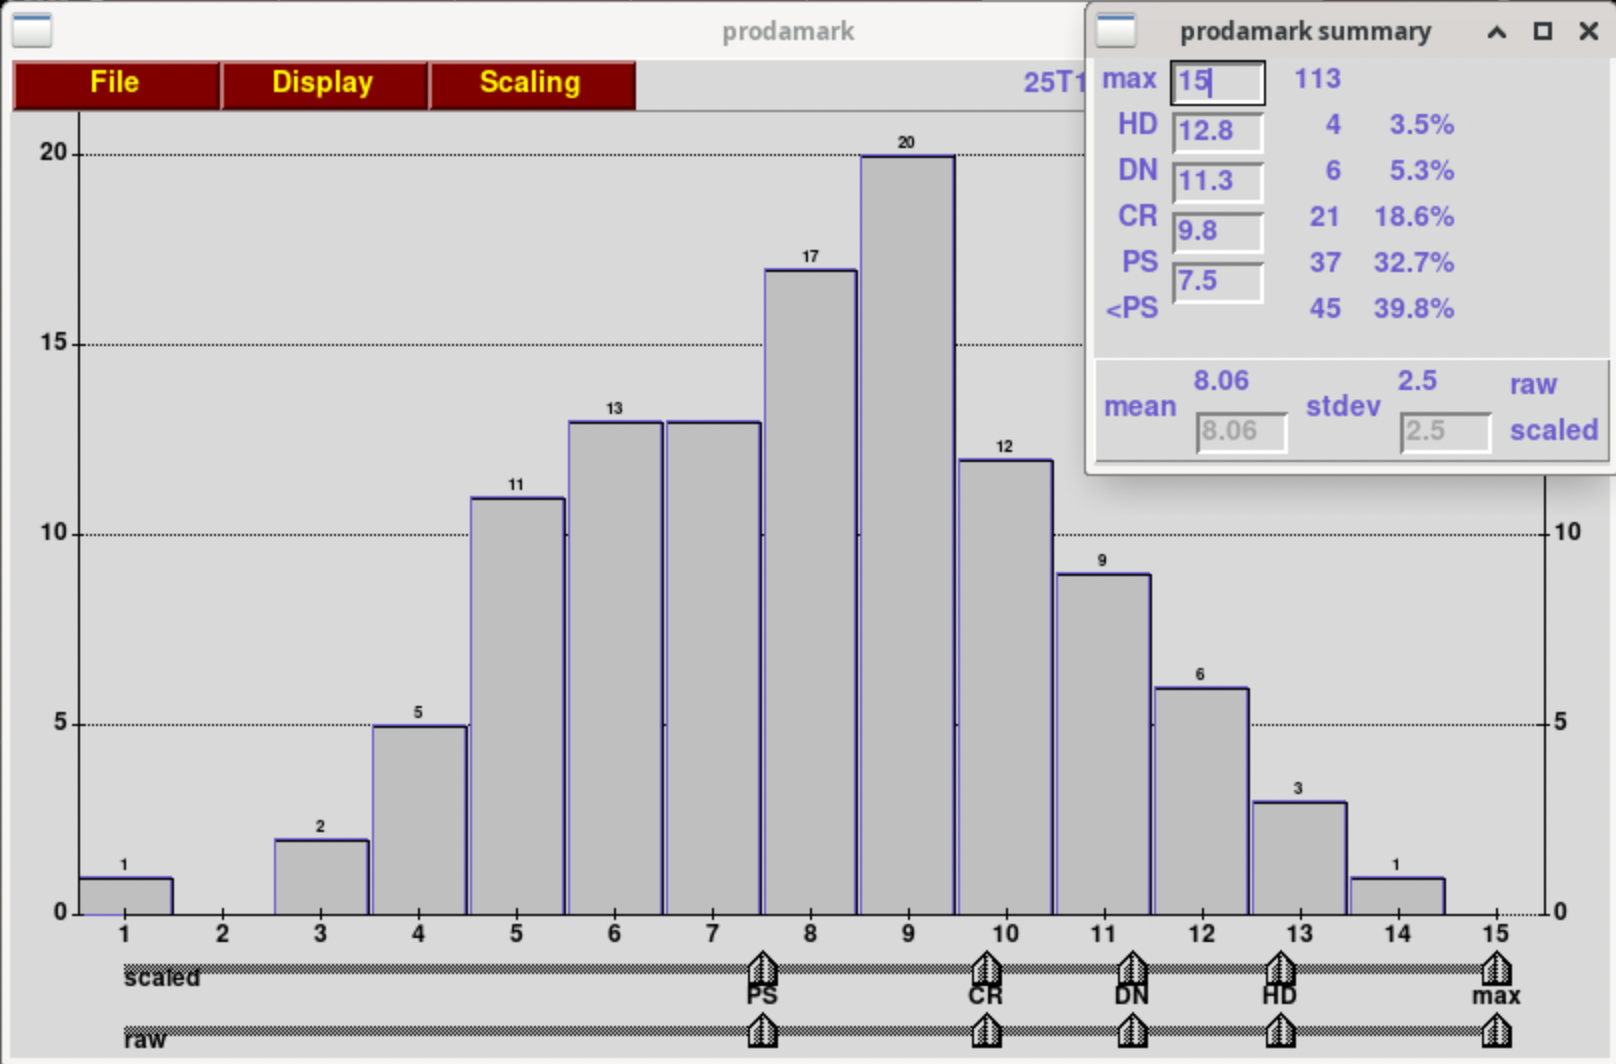Click the 39.8% value in <PS row
This screenshot has width=1616, height=1064.
point(1413,309)
